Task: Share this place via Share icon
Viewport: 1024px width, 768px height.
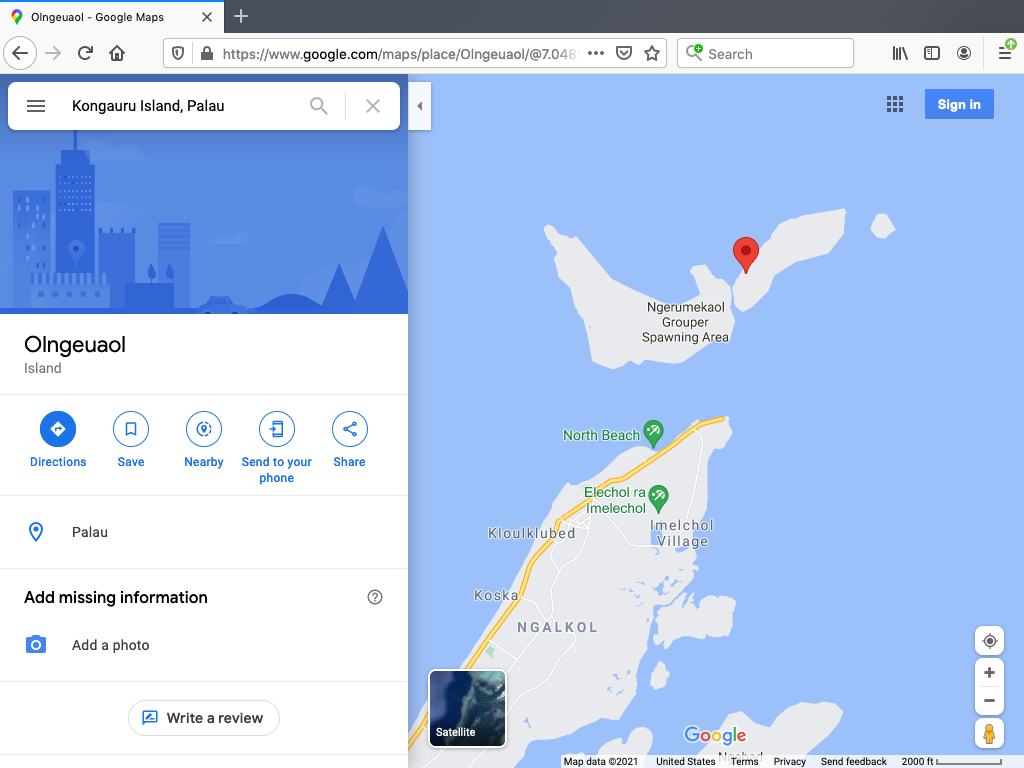Action: [350, 429]
